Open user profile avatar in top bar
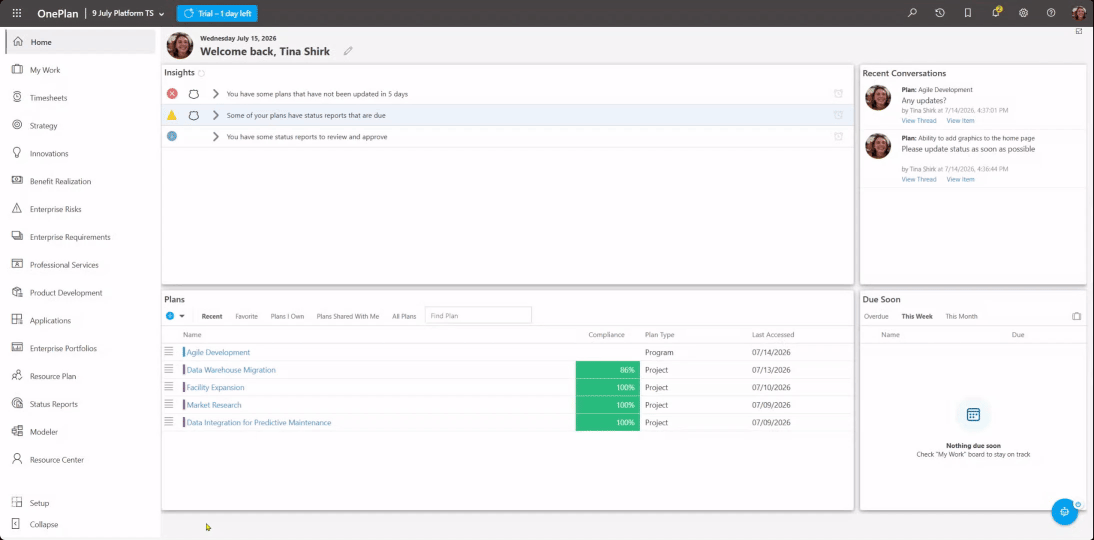 point(1079,13)
